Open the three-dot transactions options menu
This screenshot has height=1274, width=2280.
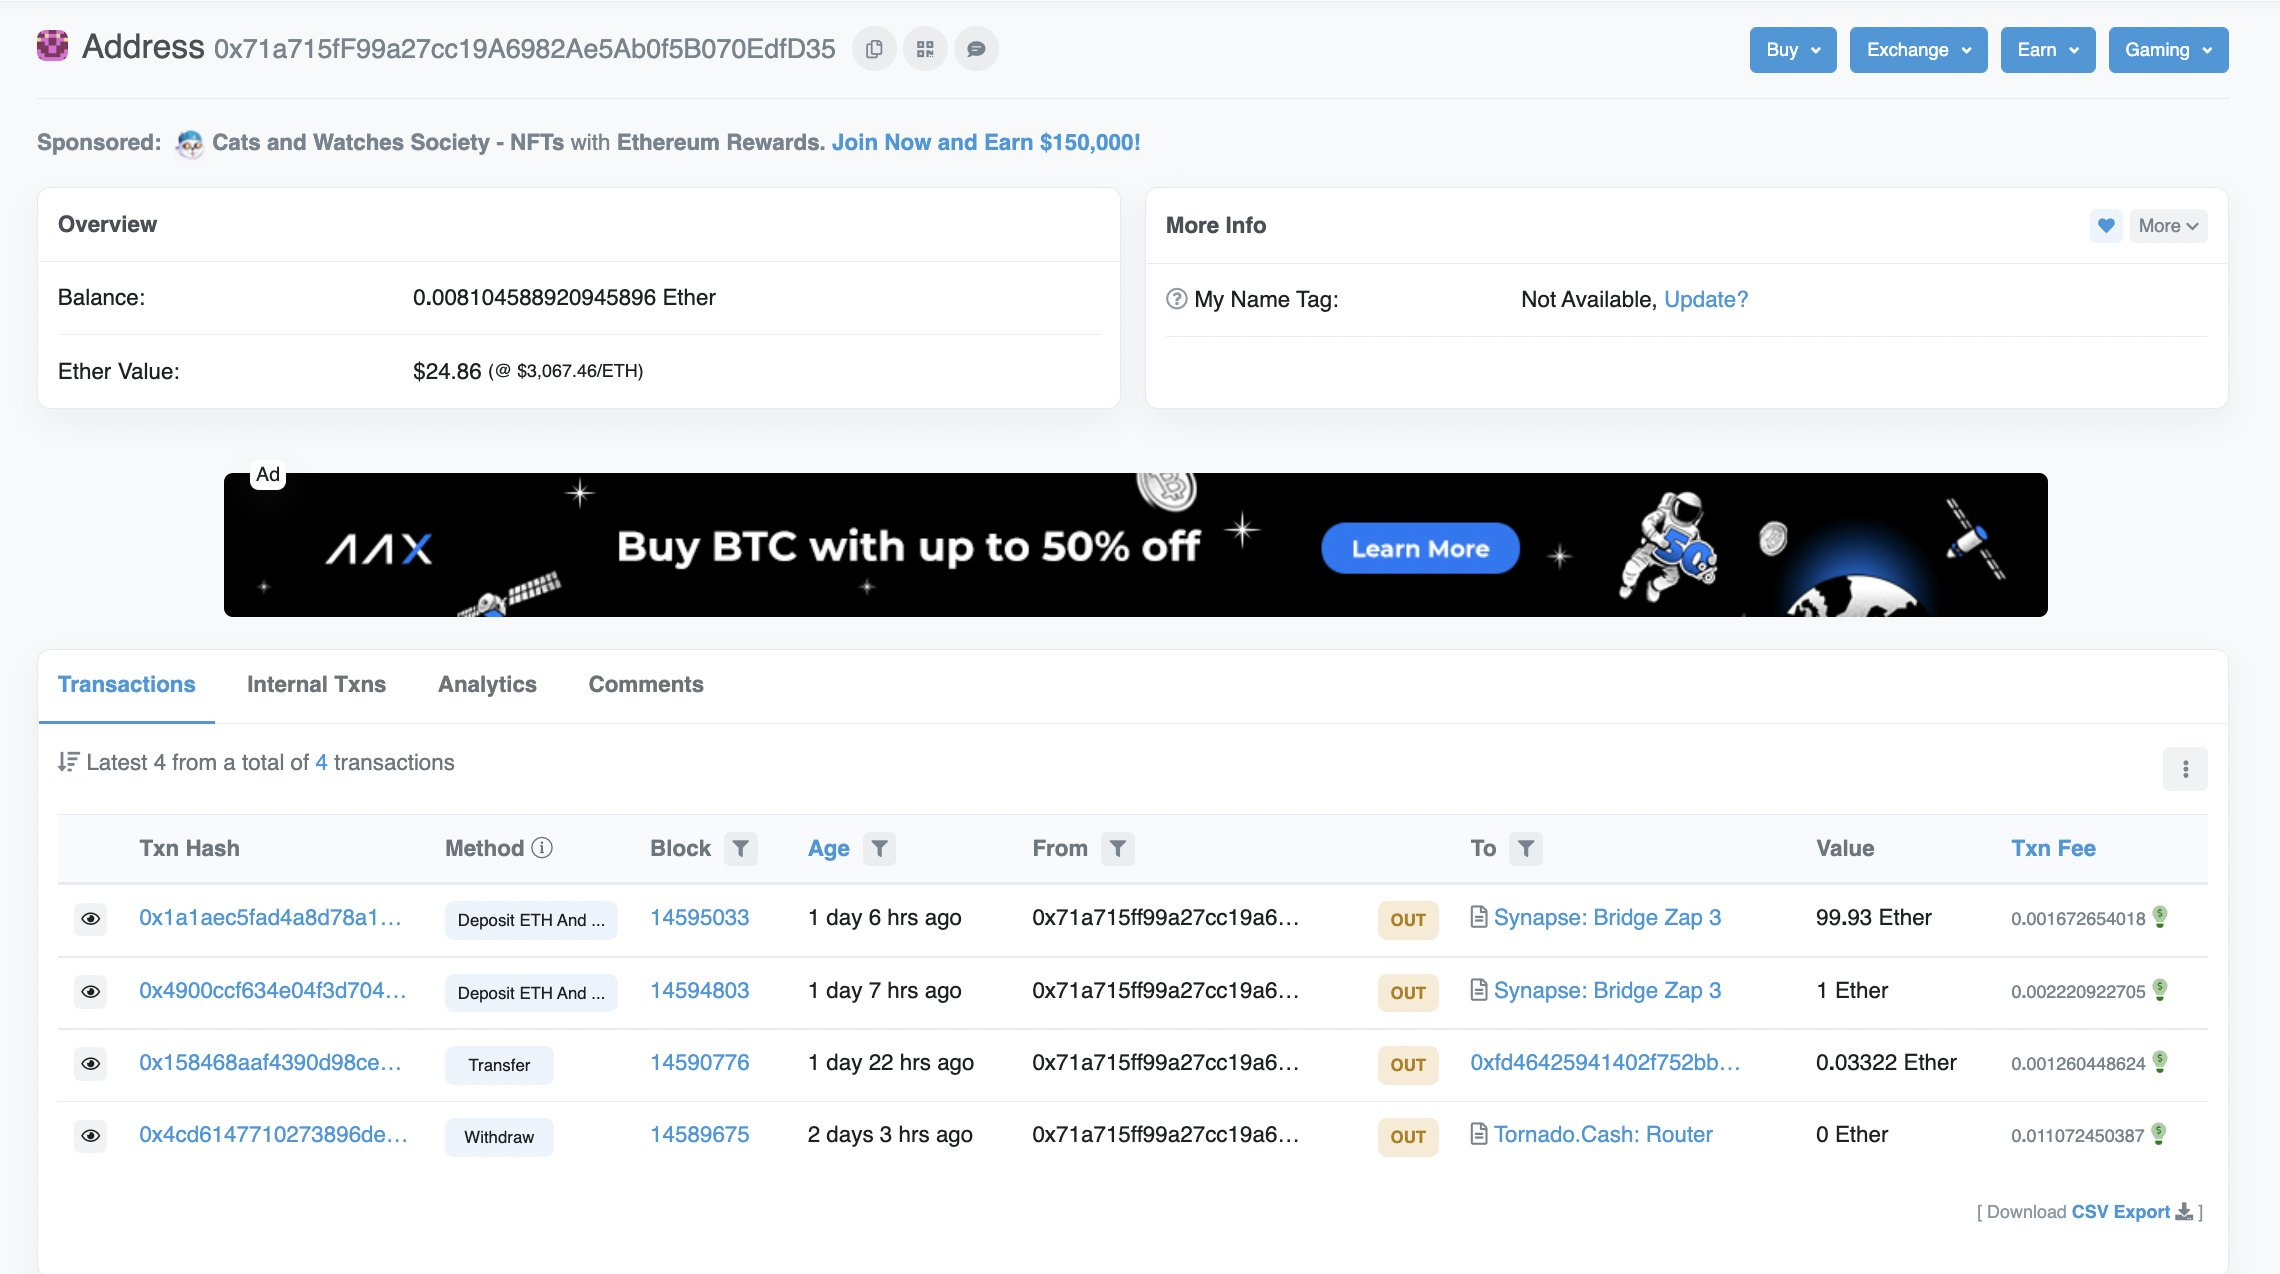[2185, 769]
